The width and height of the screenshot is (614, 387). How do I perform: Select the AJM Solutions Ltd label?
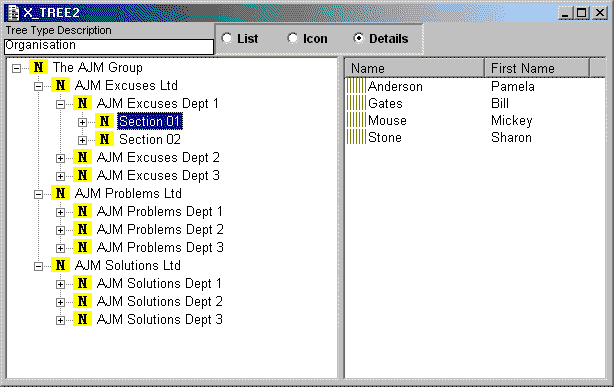pos(128,266)
